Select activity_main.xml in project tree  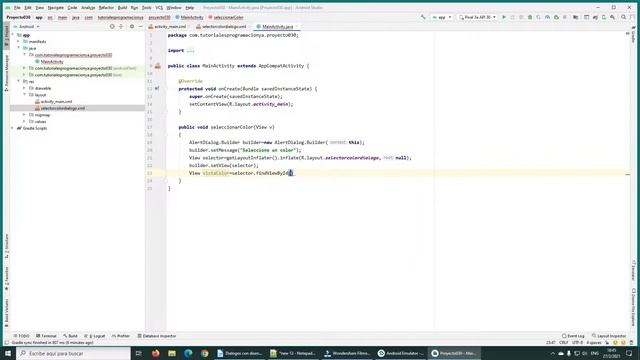click(x=56, y=102)
